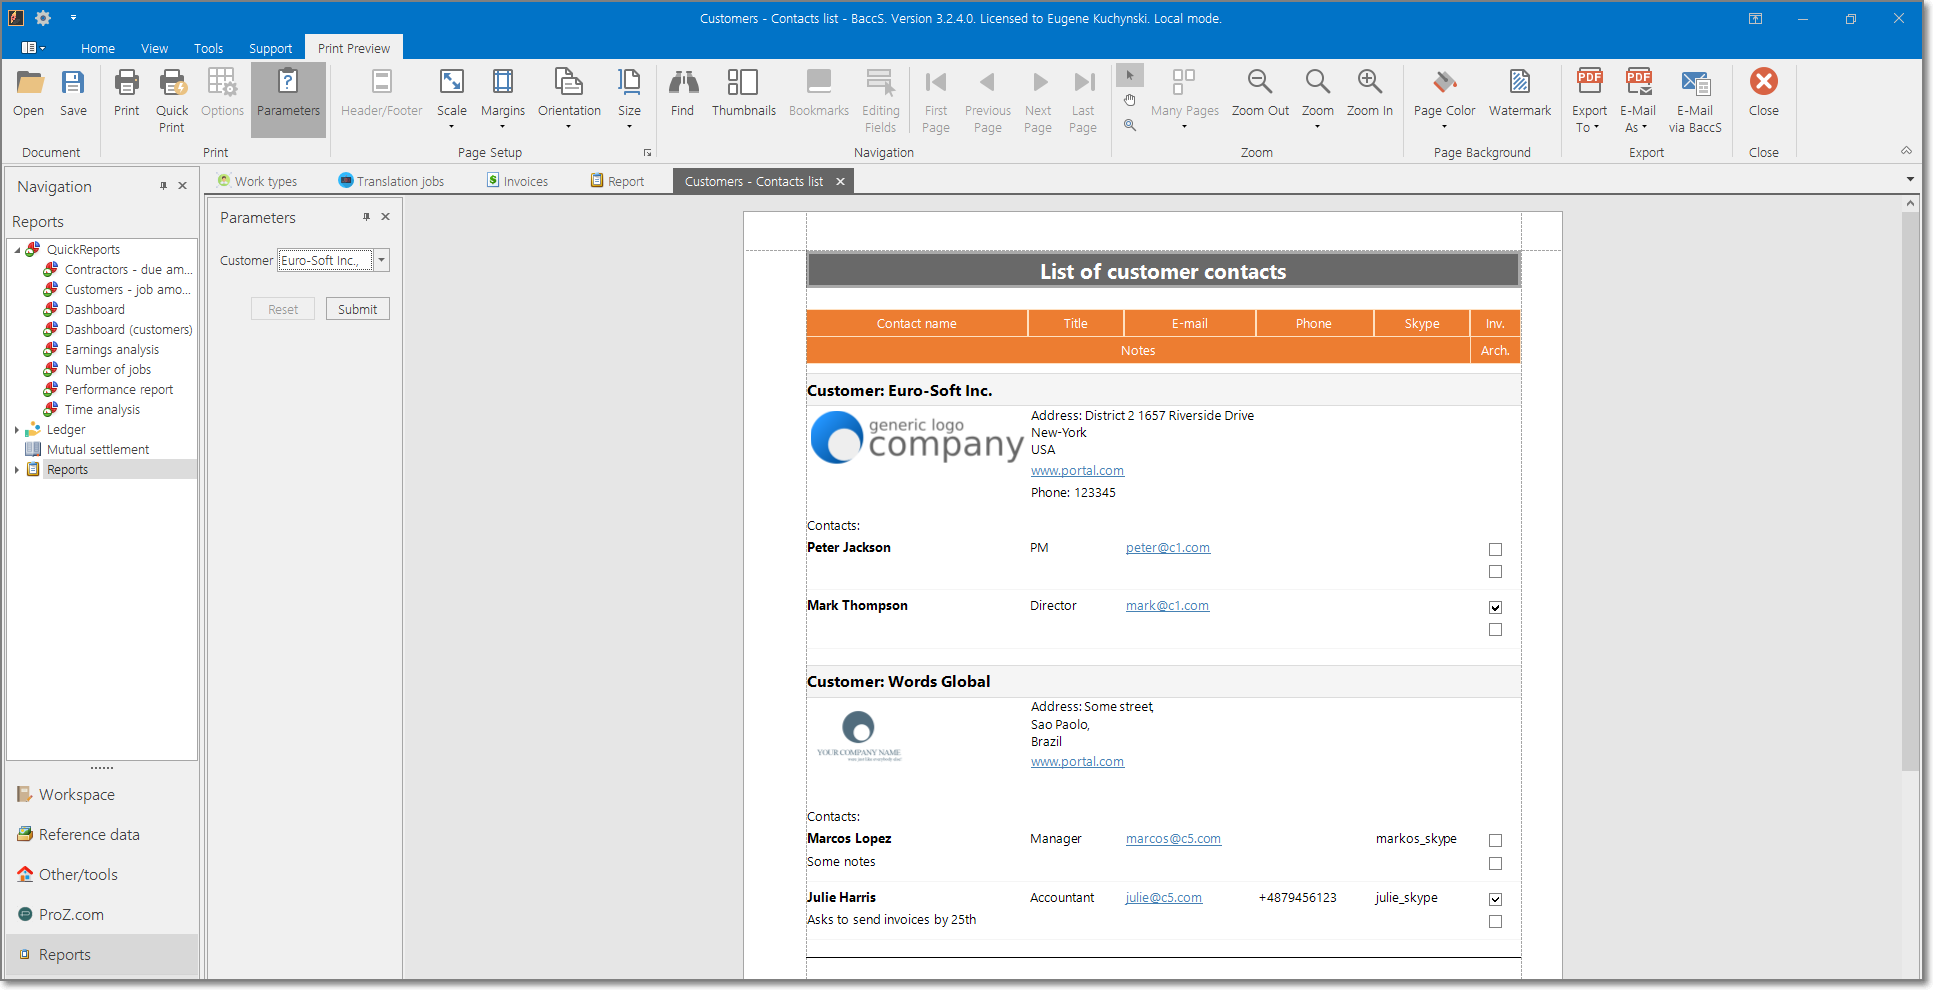Close the Parameters panel
This screenshot has height=990, width=1933.
386,217
